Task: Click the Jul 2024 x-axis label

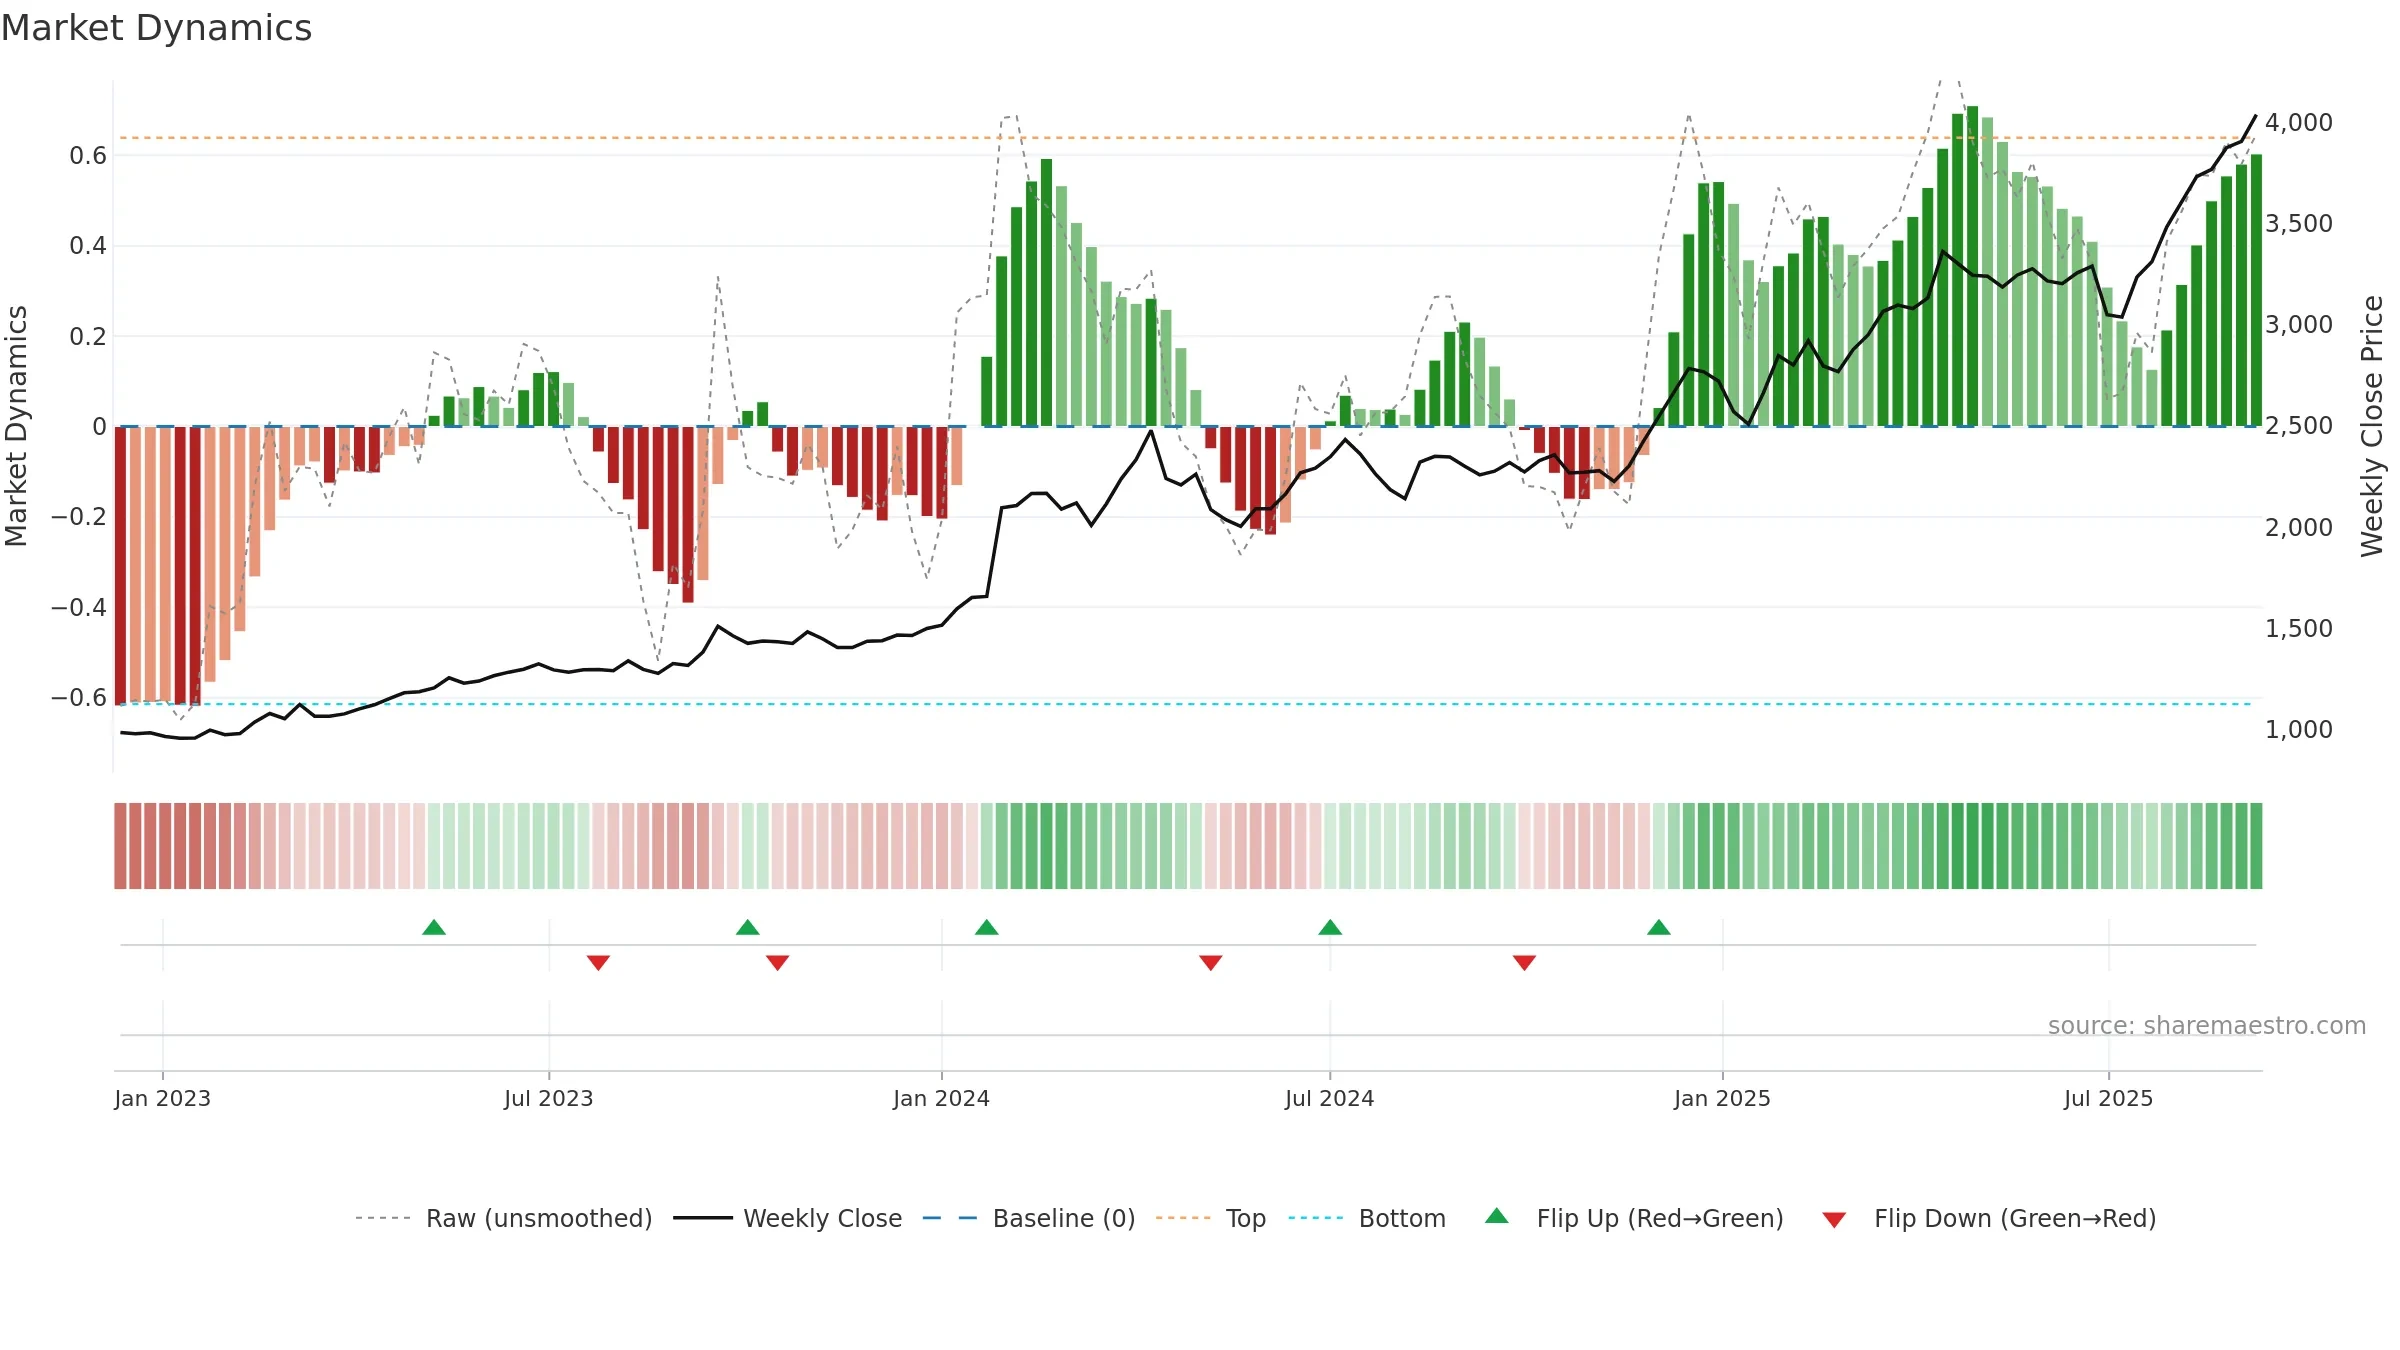Action: click(x=1329, y=1098)
